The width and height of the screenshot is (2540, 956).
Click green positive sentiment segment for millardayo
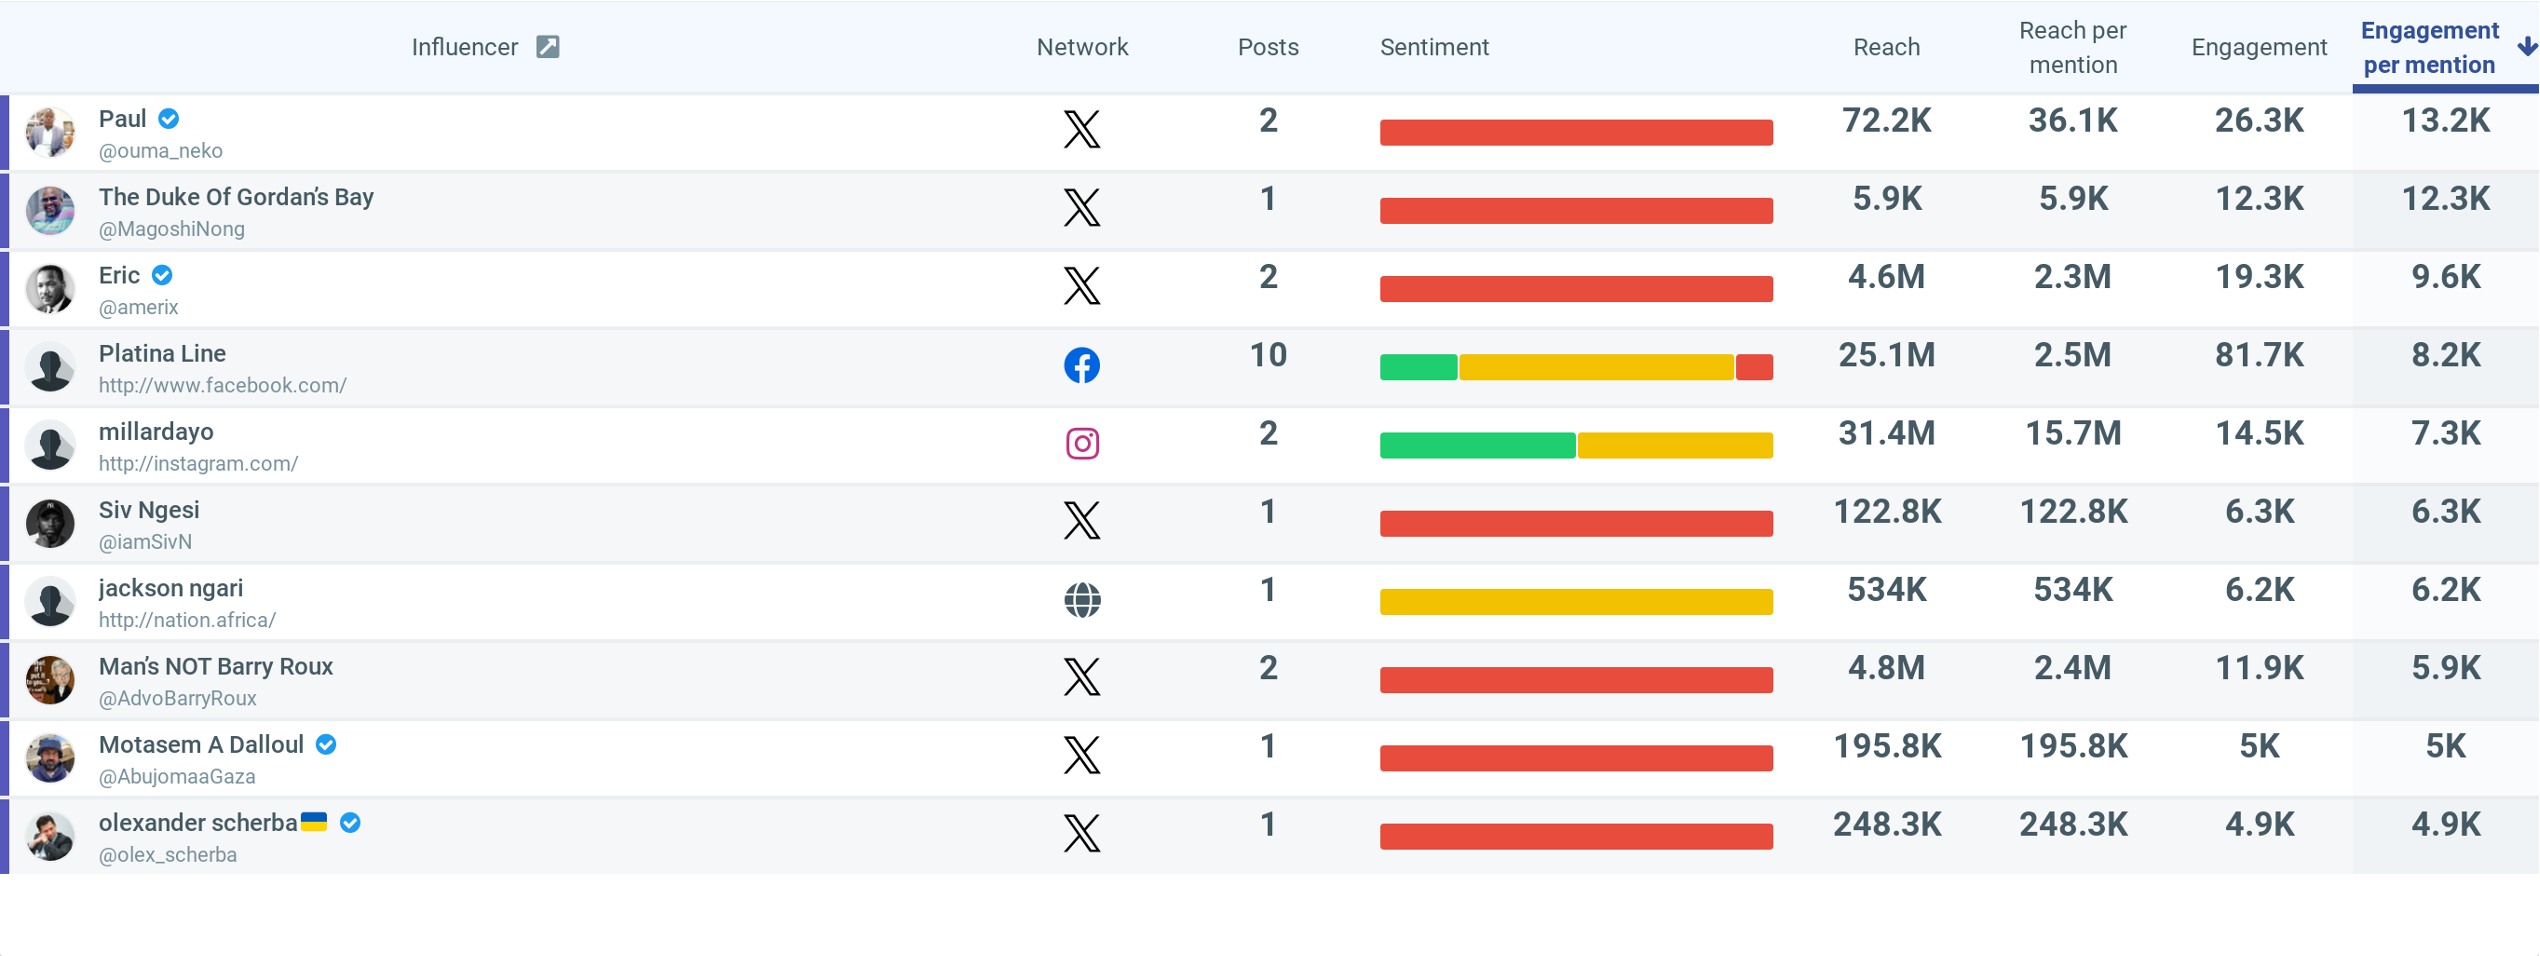pos(1476,445)
